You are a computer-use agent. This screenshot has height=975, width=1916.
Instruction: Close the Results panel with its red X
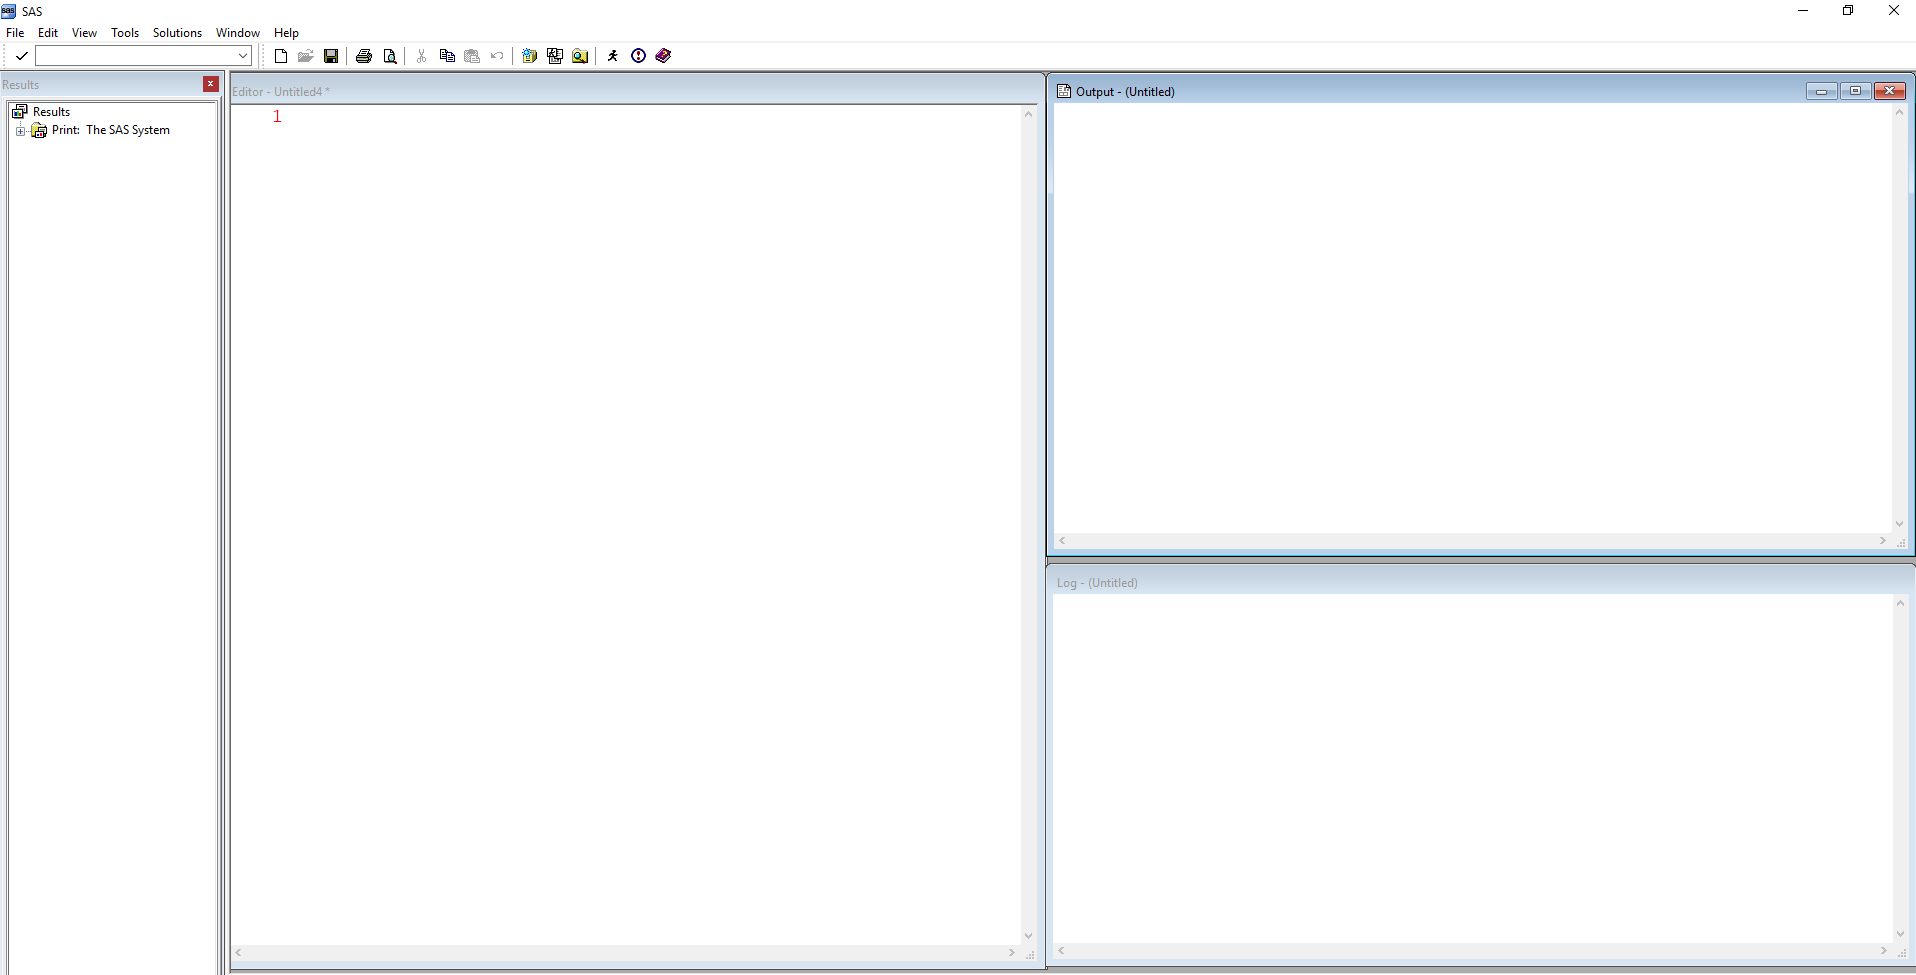210,84
